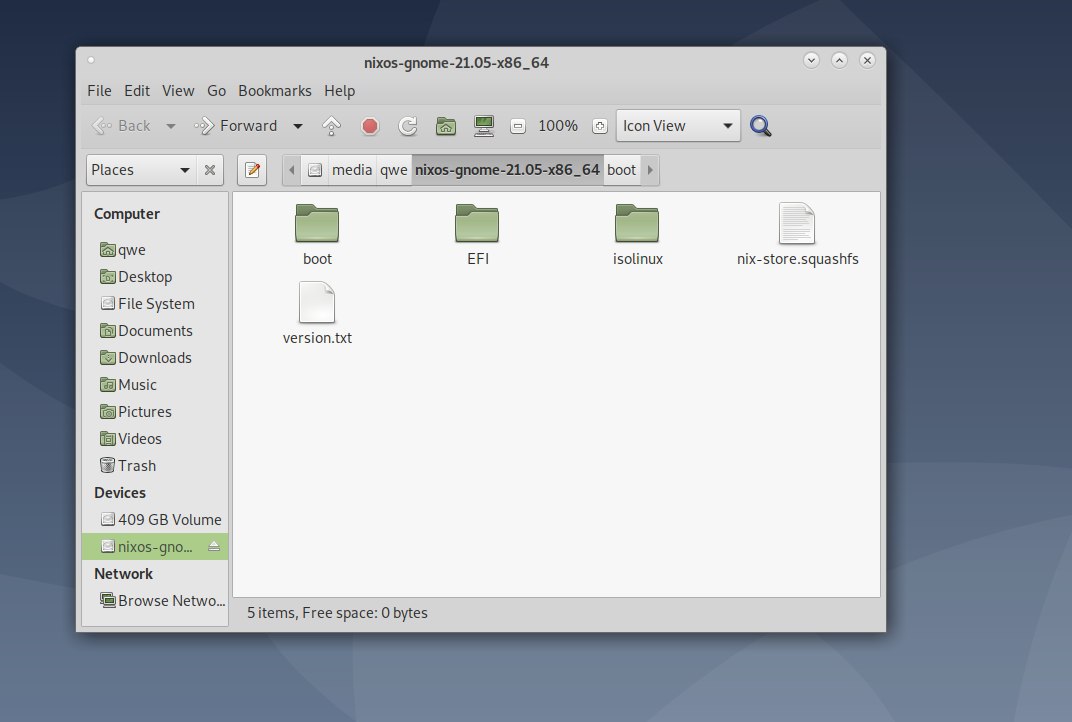
Task: Go up to the parent folder
Action: (332, 126)
